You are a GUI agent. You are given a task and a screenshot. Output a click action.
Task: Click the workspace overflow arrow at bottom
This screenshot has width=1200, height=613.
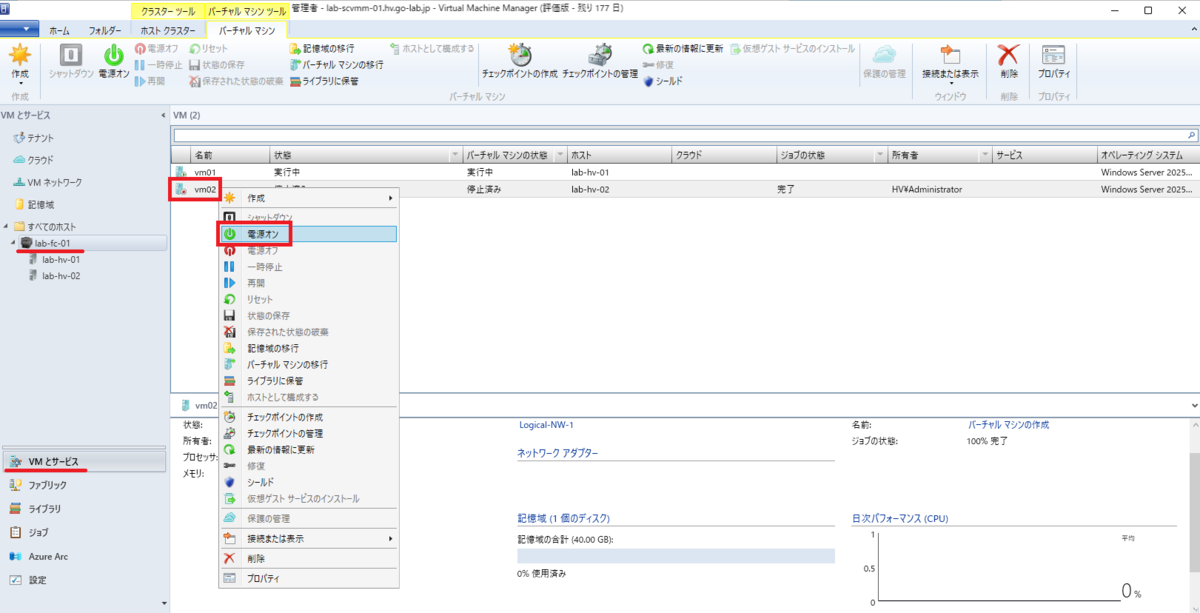tap(164, 603)
